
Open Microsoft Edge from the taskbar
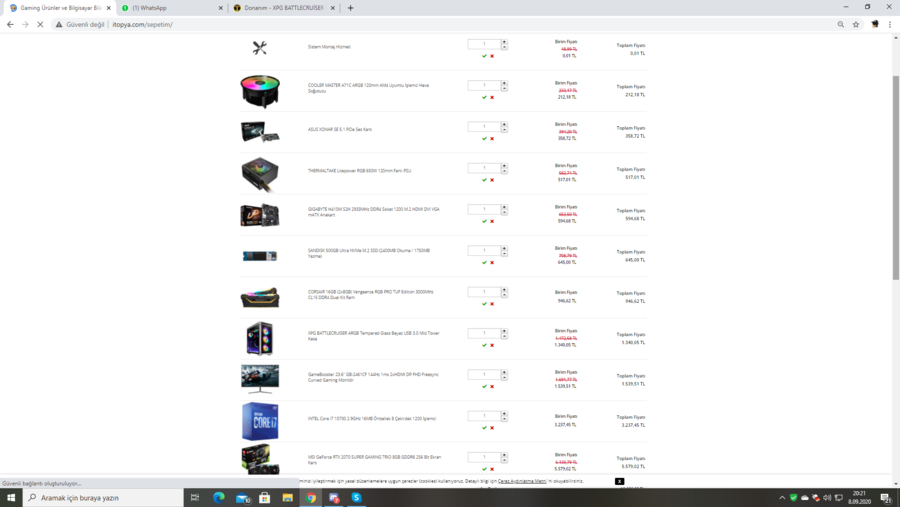click(x=219, y=498)
